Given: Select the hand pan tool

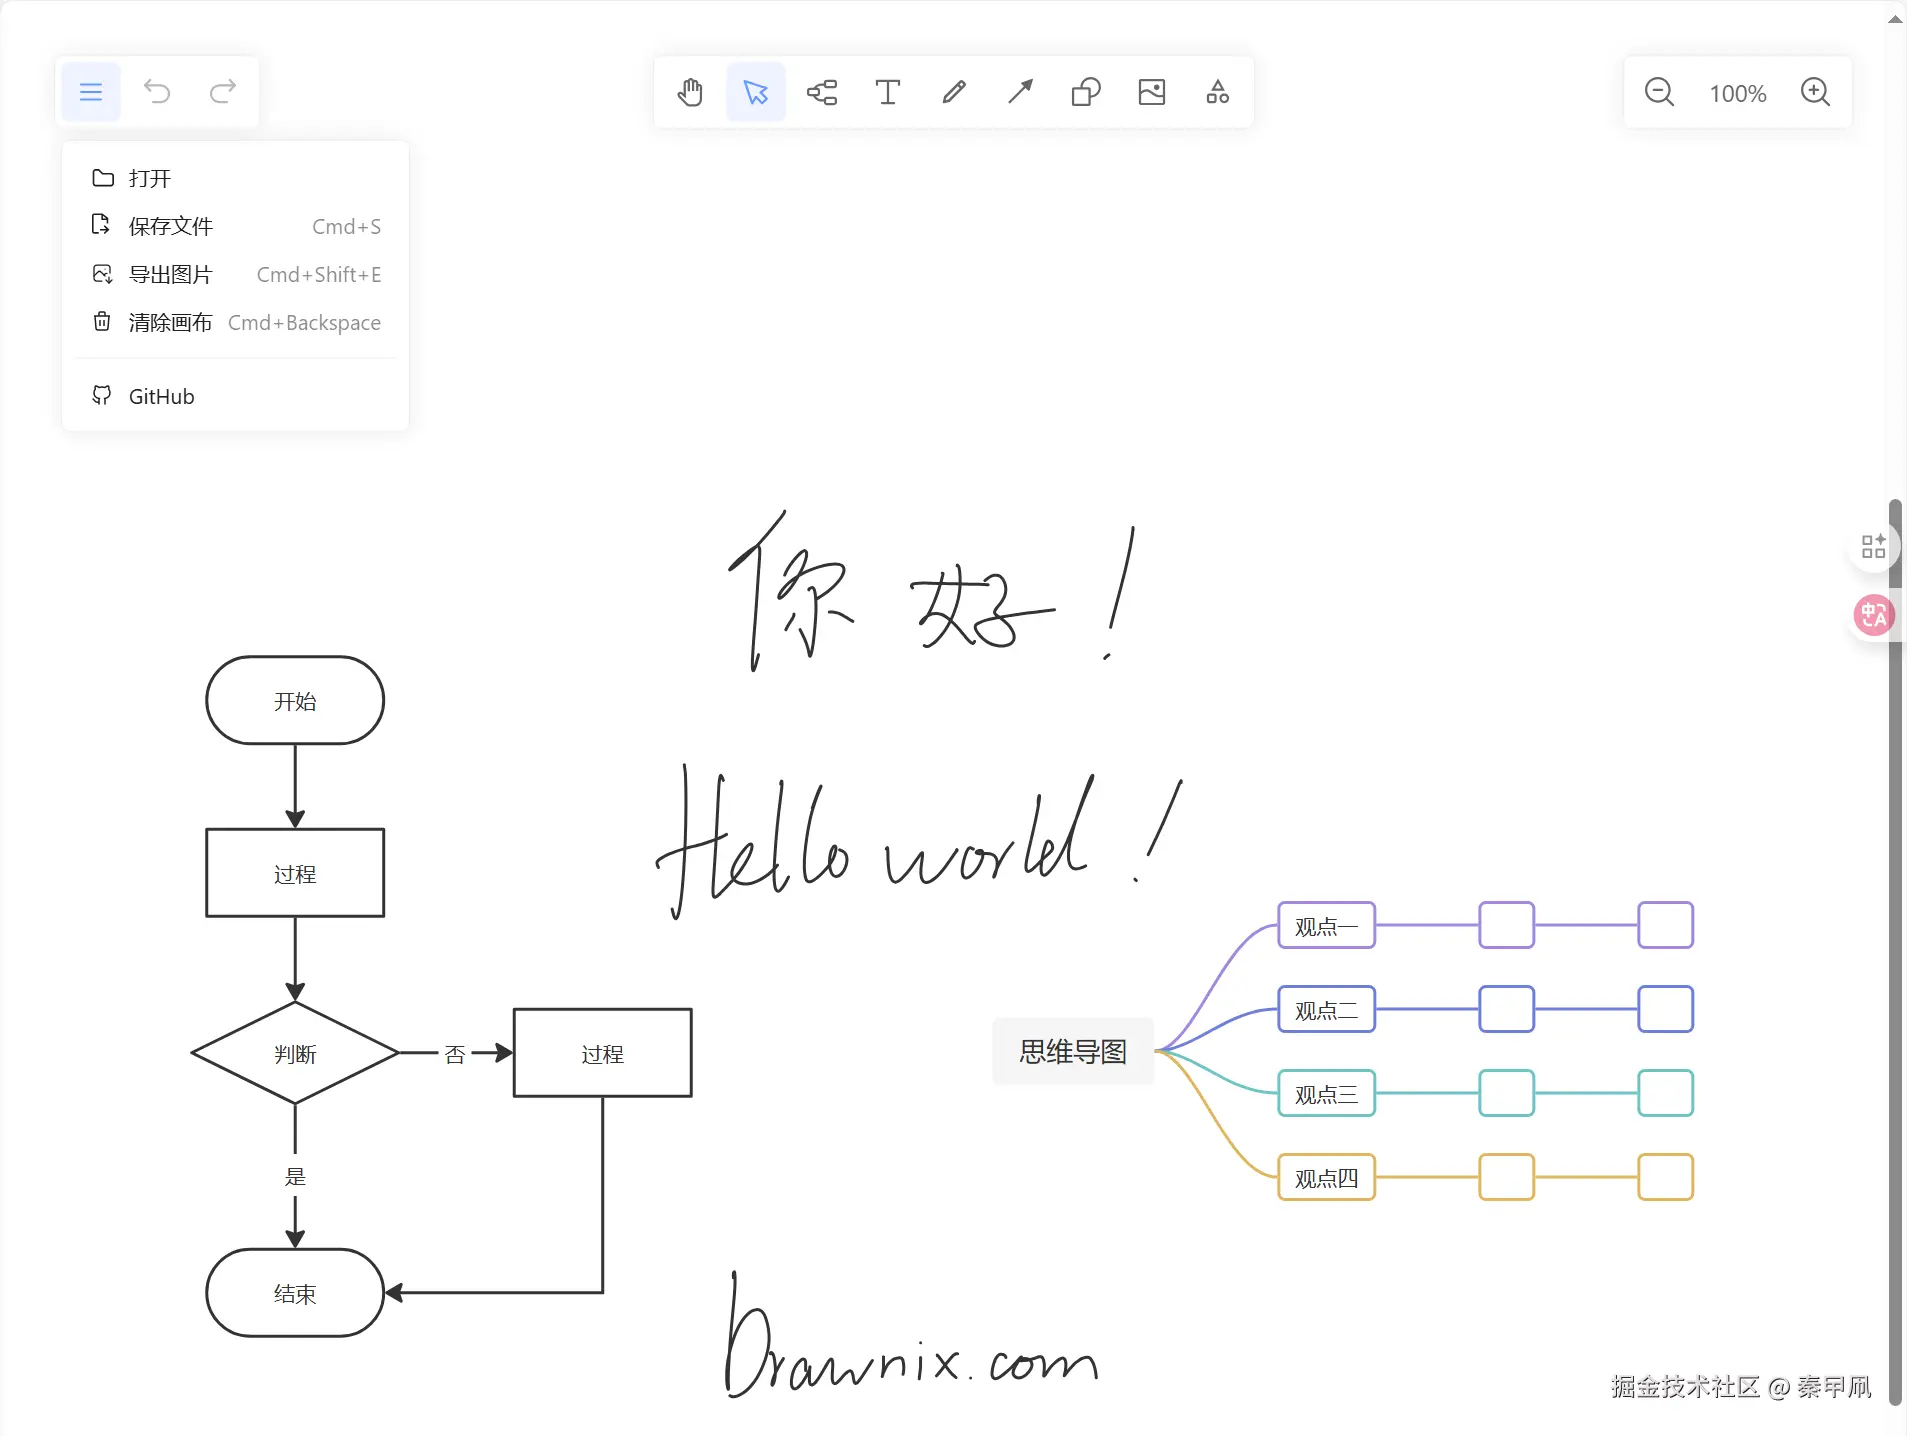Looking at the screenshot, I should [690, 92].
